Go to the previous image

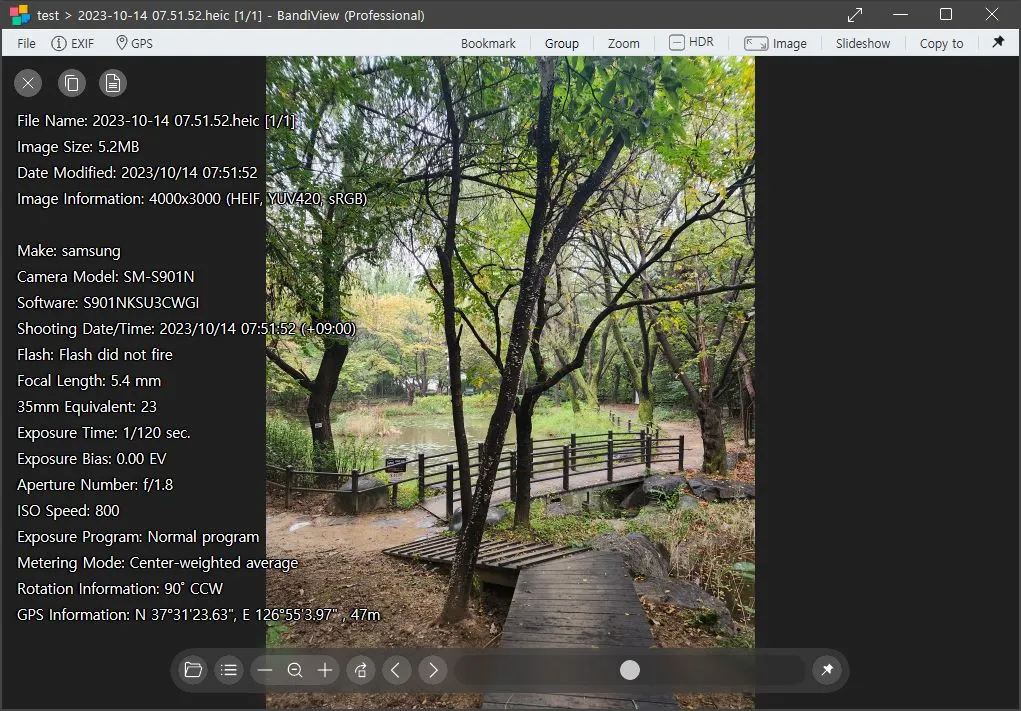tap(397, 670)
